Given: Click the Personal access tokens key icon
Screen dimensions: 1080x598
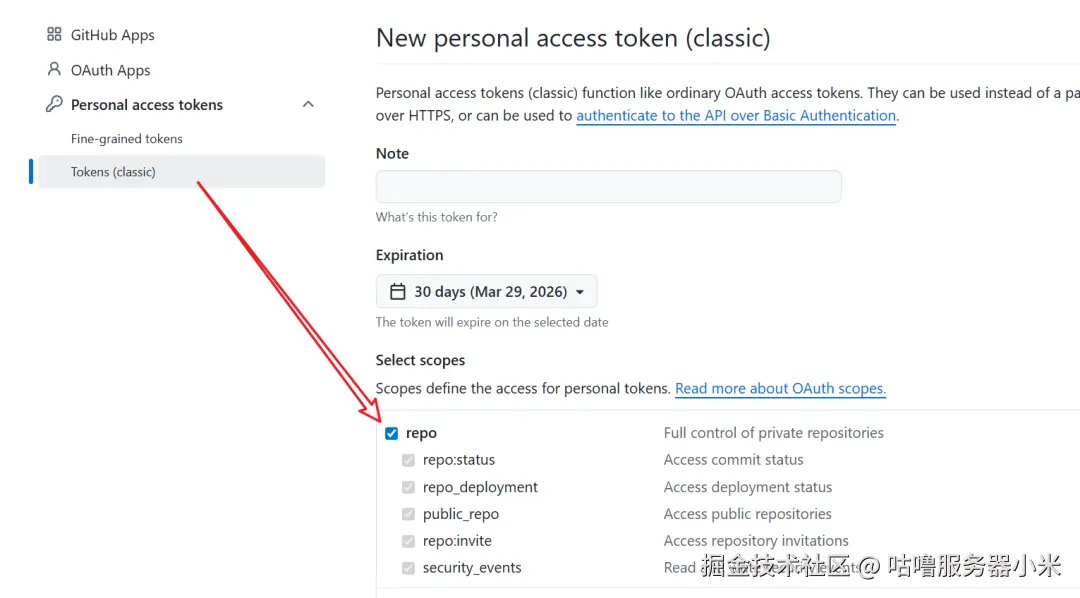Looking at the screenshot, I should pyautogui.click(x=54, y=105).
